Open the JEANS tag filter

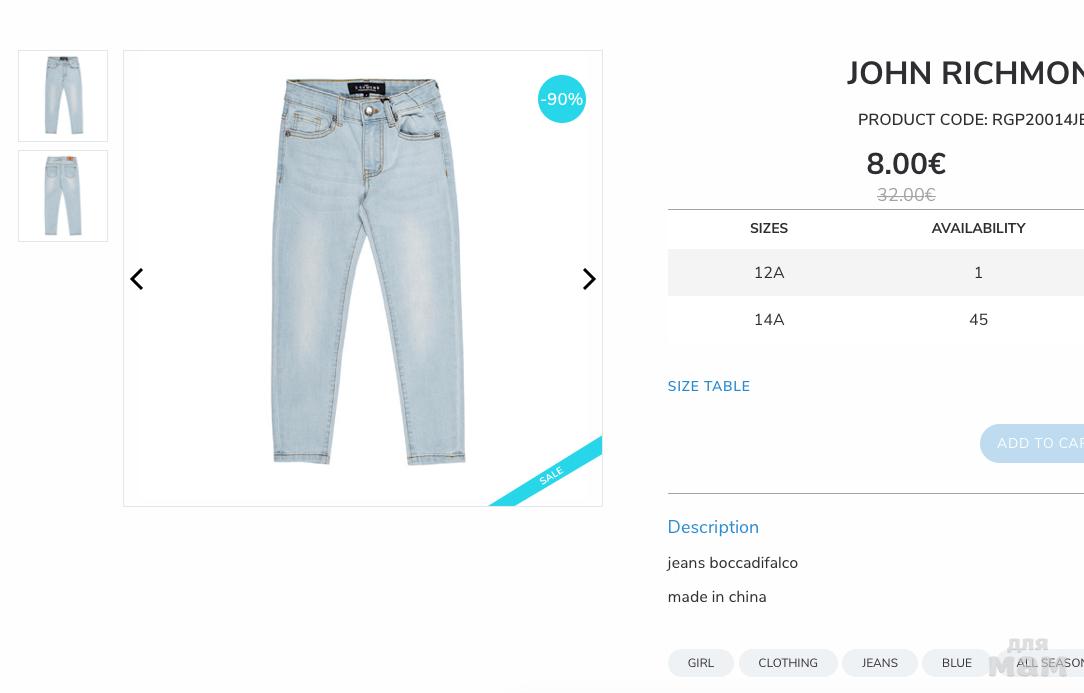[880, 663]
